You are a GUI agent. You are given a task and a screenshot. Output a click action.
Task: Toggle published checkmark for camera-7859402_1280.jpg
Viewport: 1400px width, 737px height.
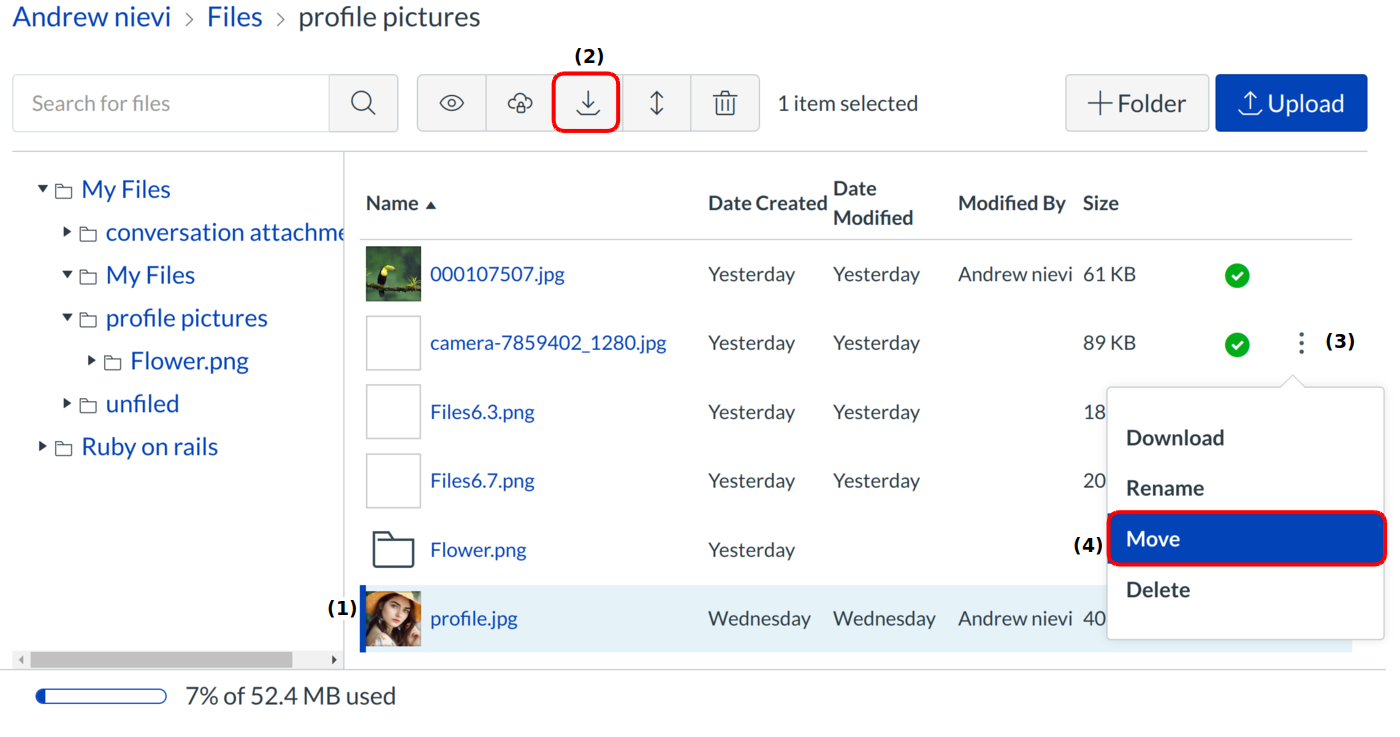1237,345
